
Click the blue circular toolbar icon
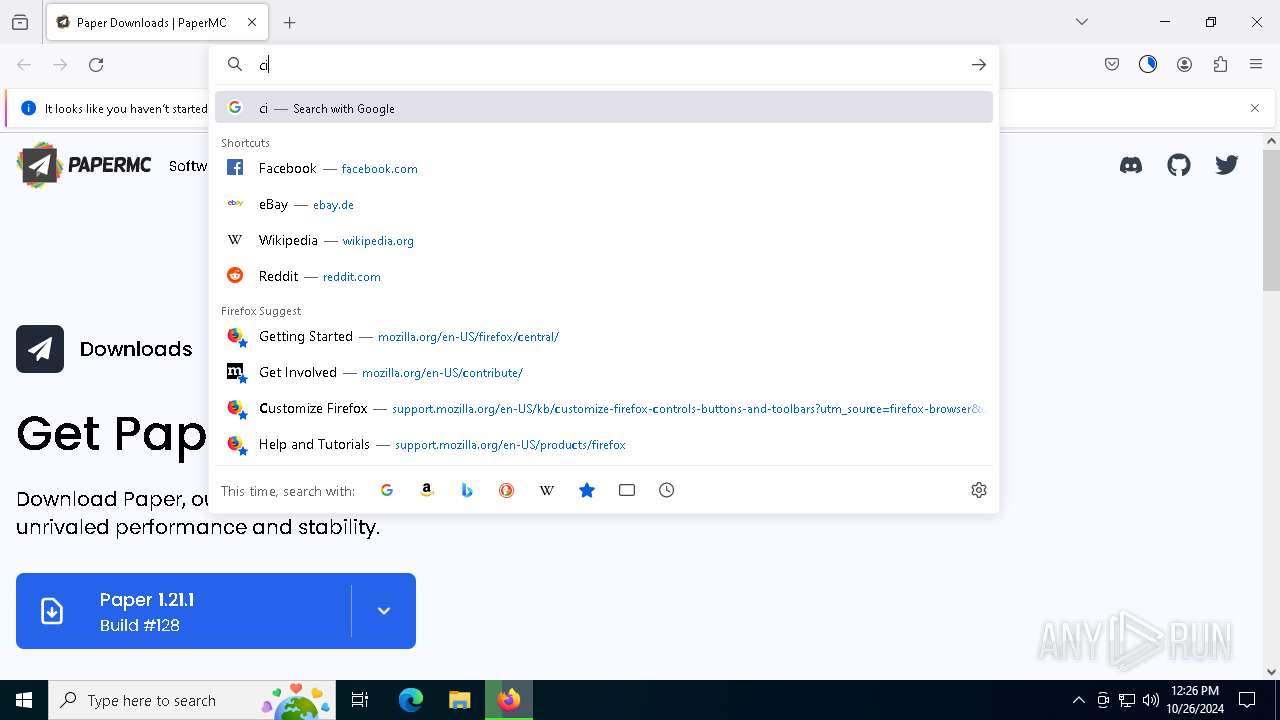tap(1148, 64)
